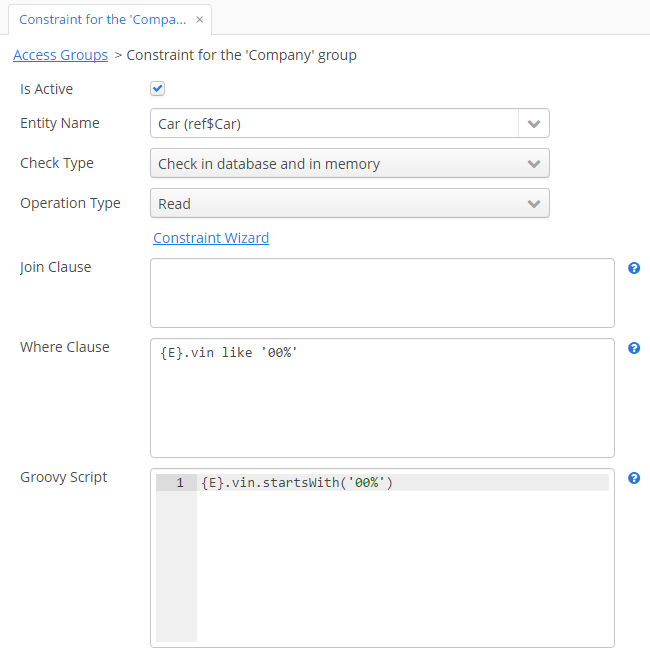The image size is (650, 654).
Task: Open help for the Groovy Script field
Action: click(x=634, y=478)
